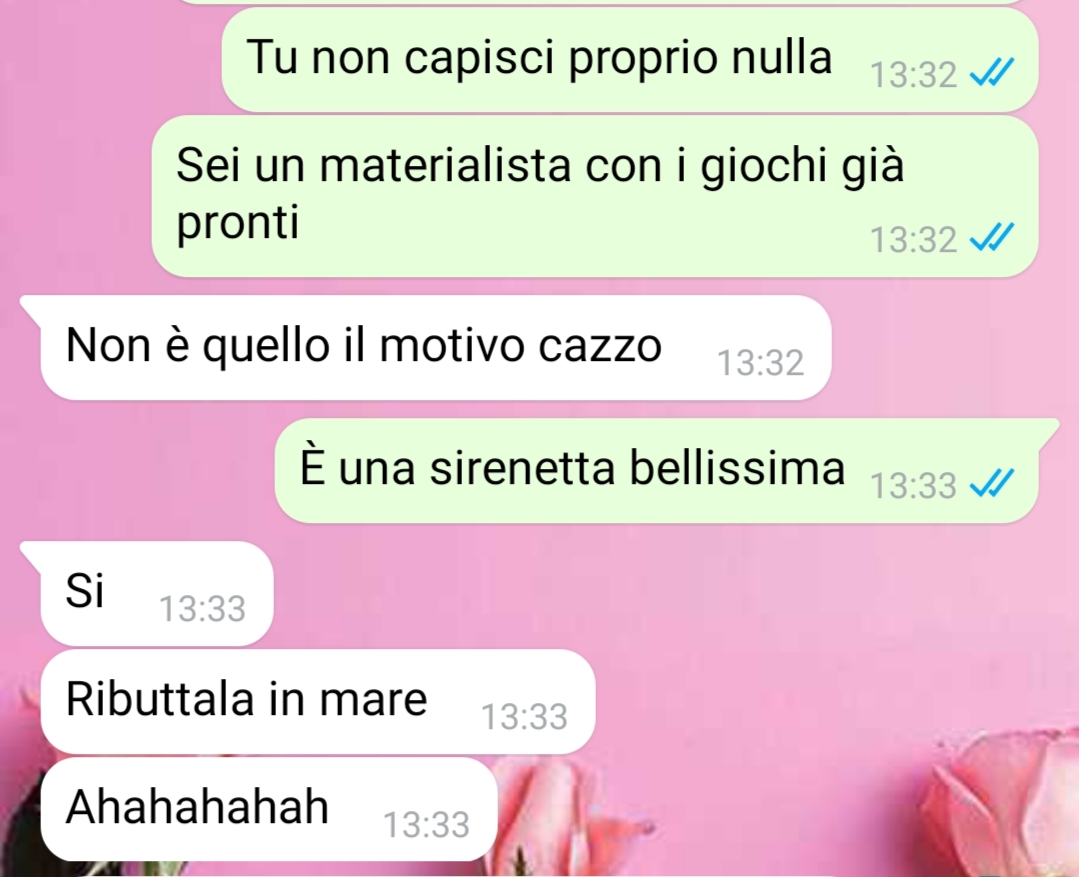Tap the 'È una sirenetta bellissima' bubble
Image resolution: width=1079 pixels, height=877 pixels.
coord(666,470)
